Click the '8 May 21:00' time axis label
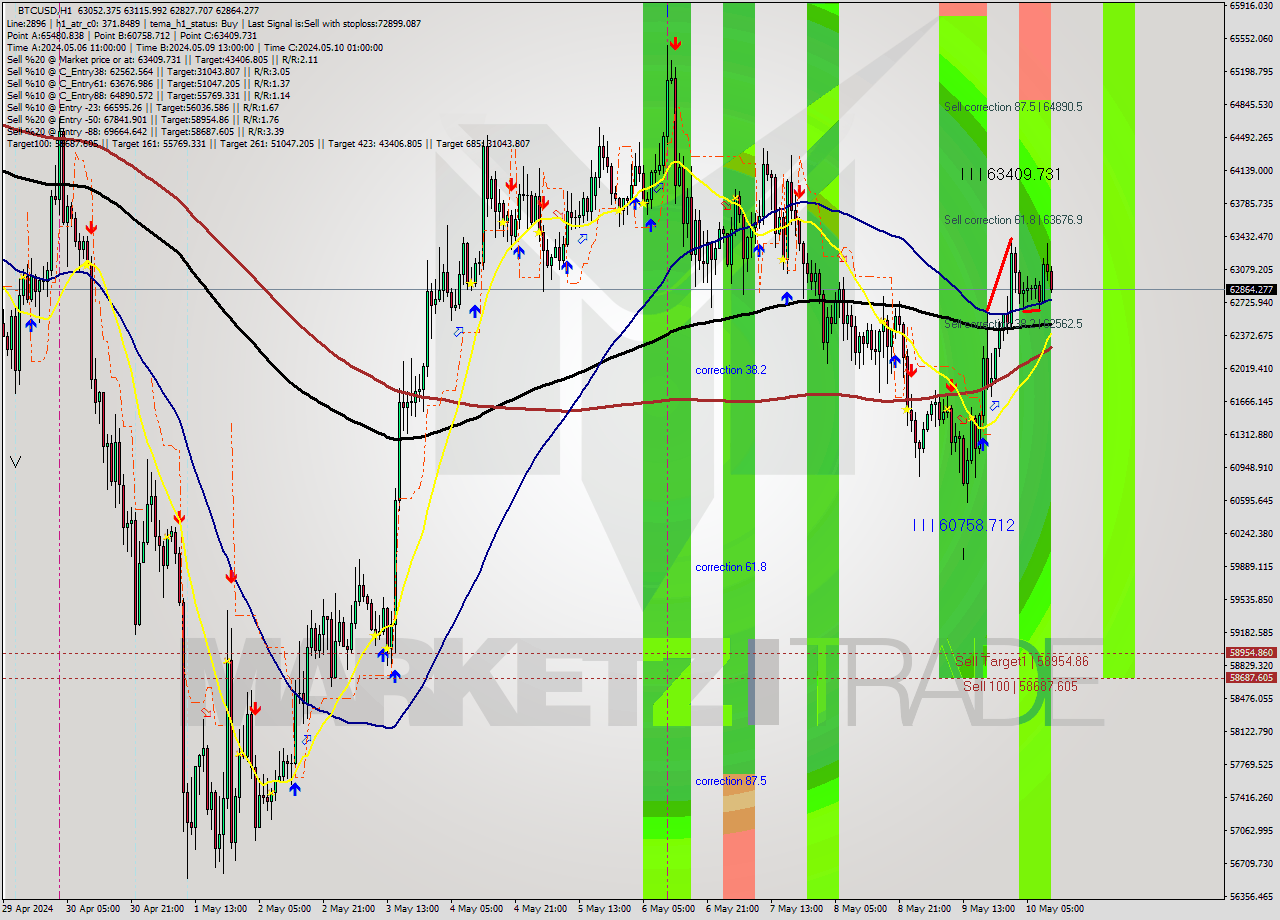1280x920 pixels. click(925, 909)
